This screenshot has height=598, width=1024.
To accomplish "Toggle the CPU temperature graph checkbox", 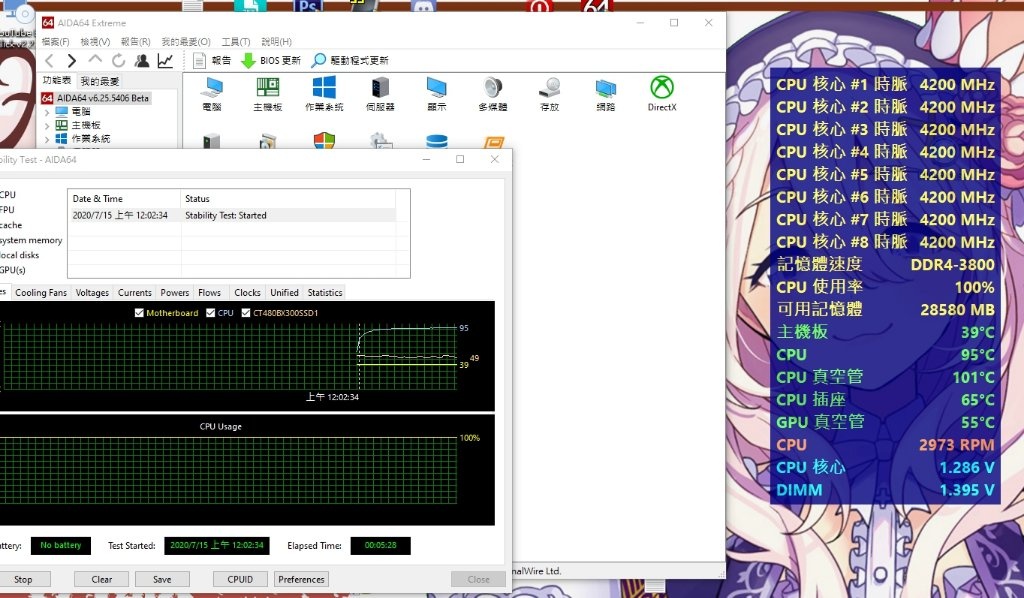I will [x=210, y=313].
